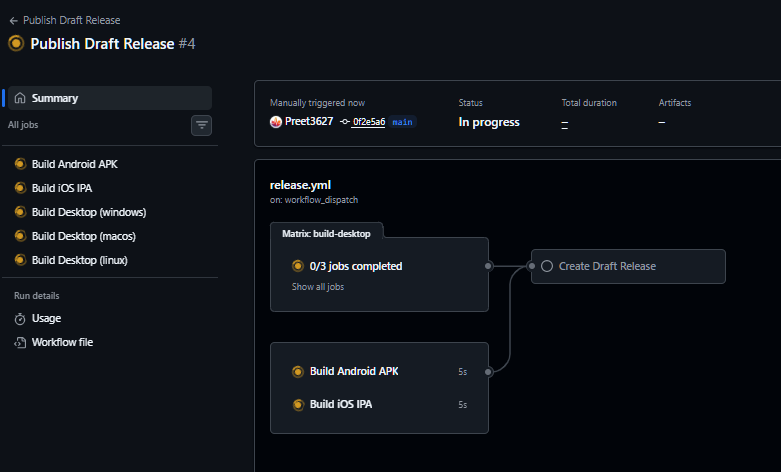Click the release.yml workflow title
Viewport: 781px width, 472px height.
300,185
